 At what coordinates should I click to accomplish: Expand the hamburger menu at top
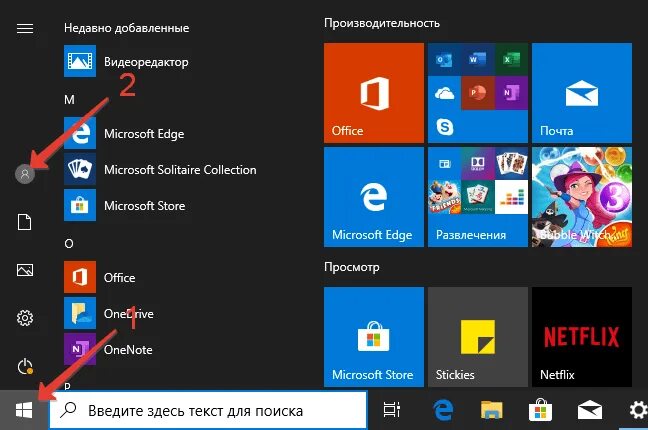pyautogui.click(x=25, y=28)
